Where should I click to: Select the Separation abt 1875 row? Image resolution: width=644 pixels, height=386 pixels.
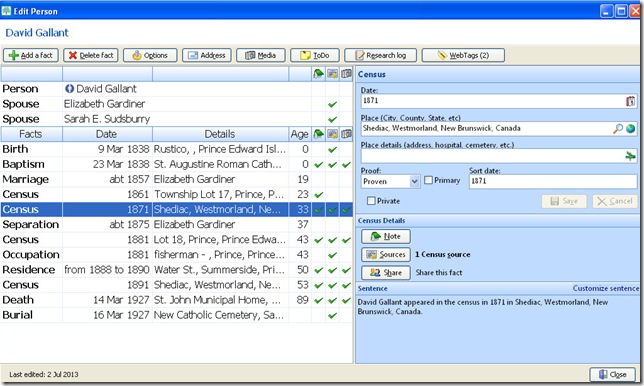[x=177, y=225]
